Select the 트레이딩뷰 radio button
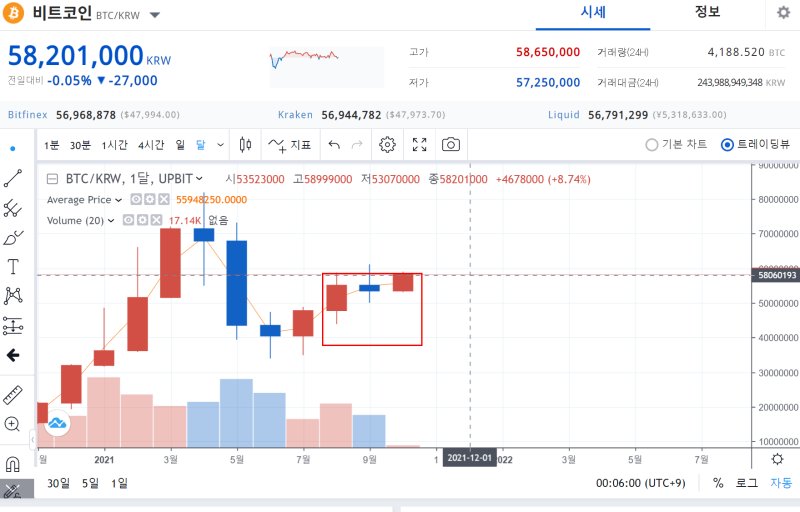The height and width of the screenshot is (512, 800). (727, 145)
